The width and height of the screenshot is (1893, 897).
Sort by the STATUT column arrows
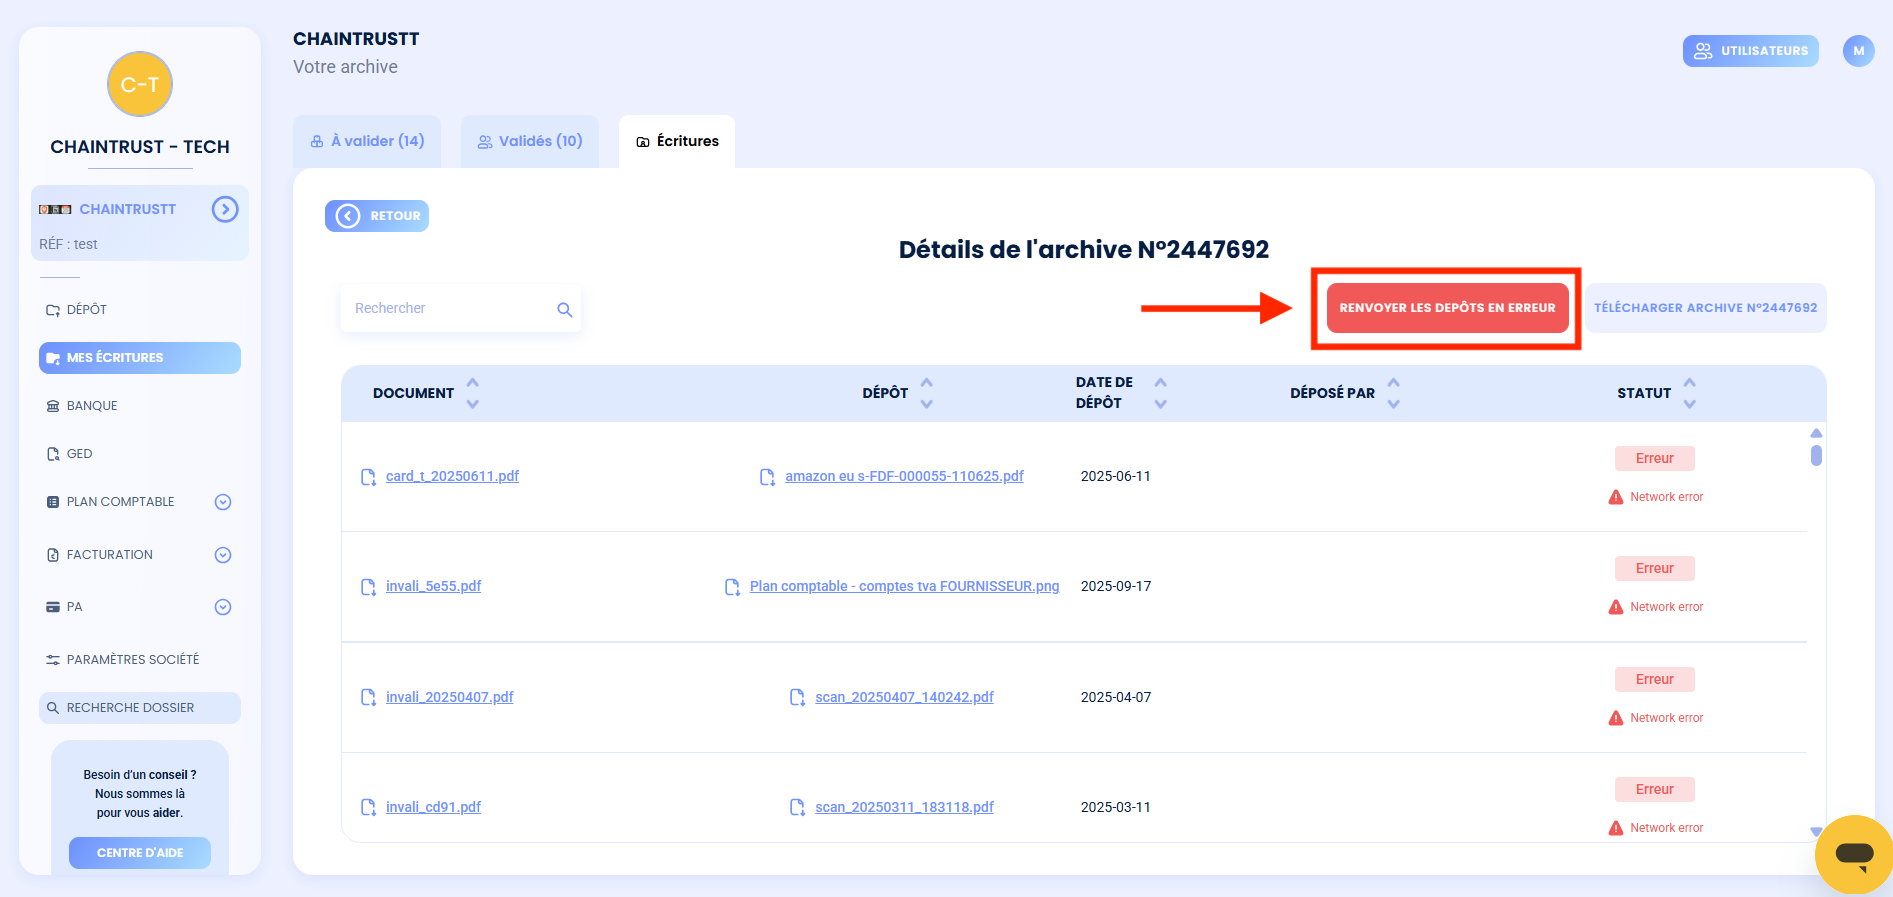click(1690, 393)
